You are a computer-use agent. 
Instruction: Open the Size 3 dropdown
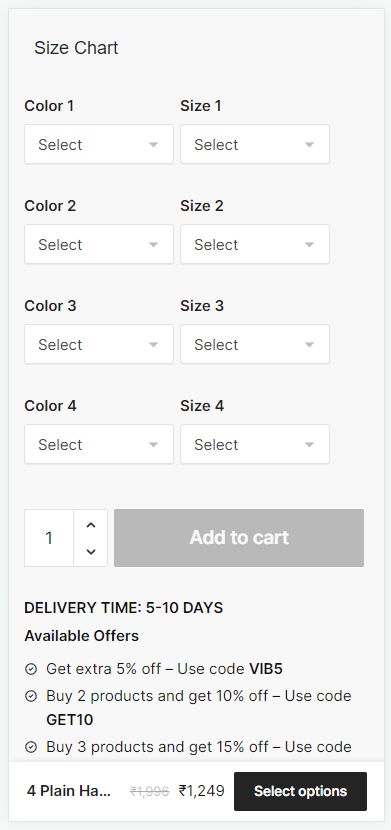coord(255,344)
